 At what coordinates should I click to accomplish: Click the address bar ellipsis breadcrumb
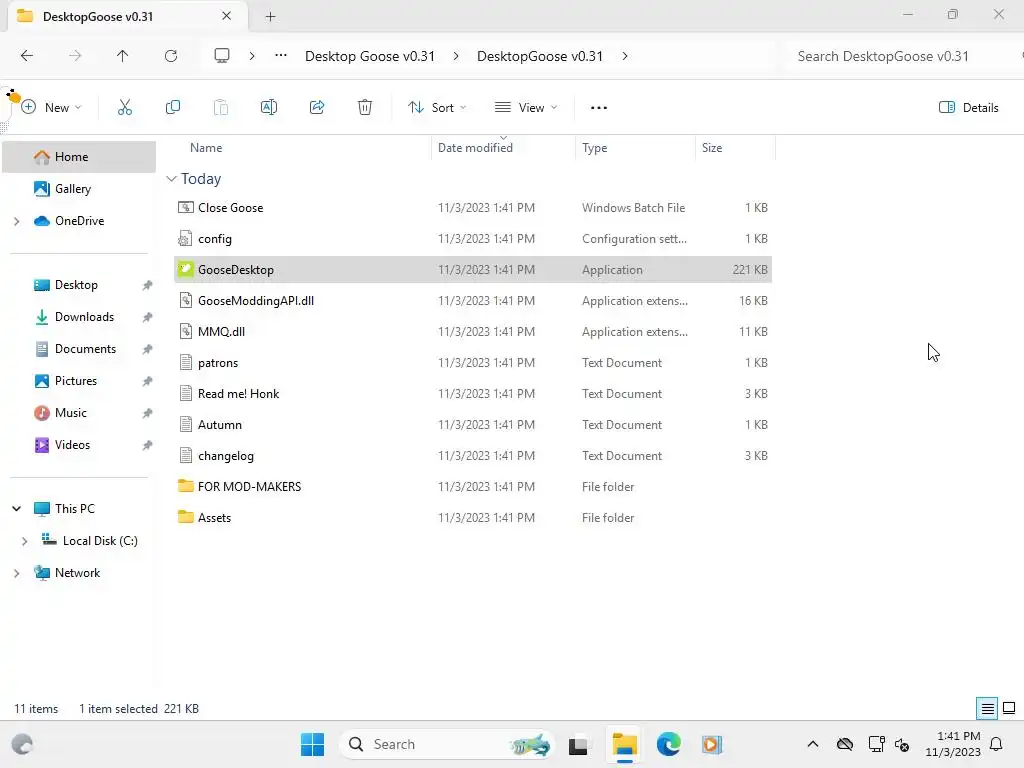(x=281, y=56)
